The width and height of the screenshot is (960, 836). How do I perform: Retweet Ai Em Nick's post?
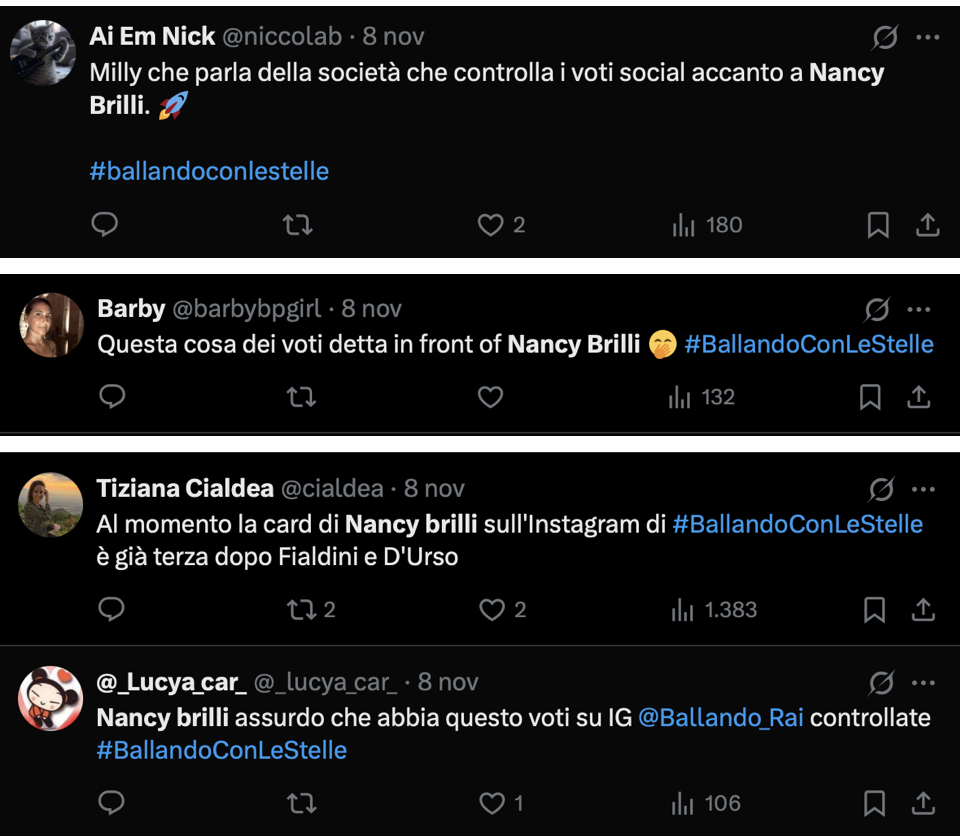click(x=297, y=225)
